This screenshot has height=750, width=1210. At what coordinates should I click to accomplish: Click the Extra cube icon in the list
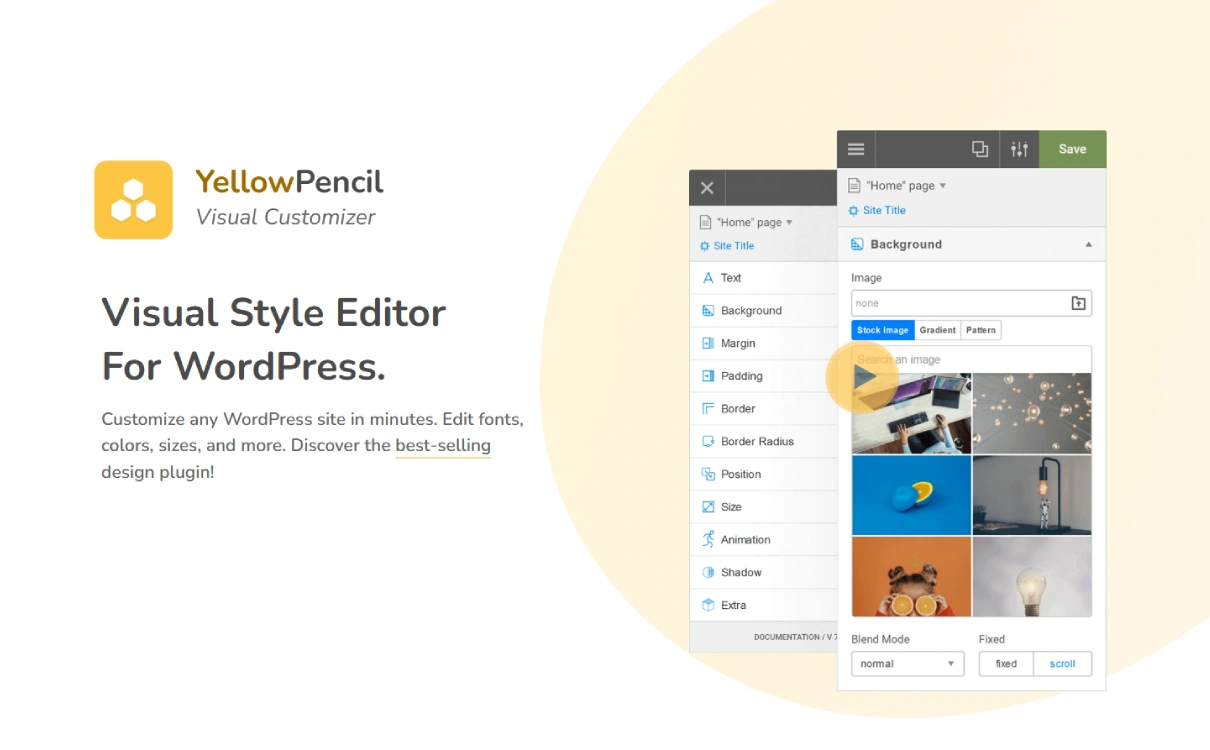tap(708, 605)
